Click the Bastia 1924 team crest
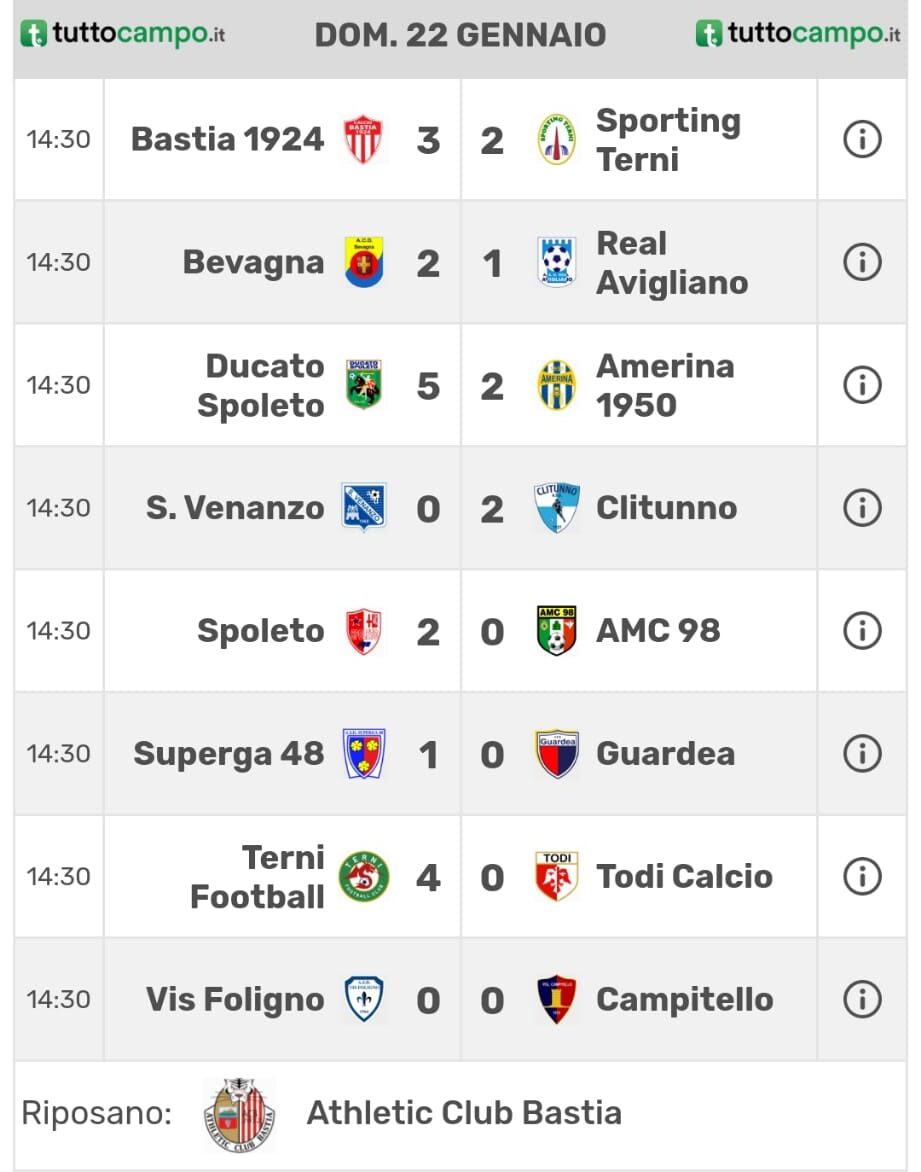This screenshot has height=1172, width=921. 363,140
